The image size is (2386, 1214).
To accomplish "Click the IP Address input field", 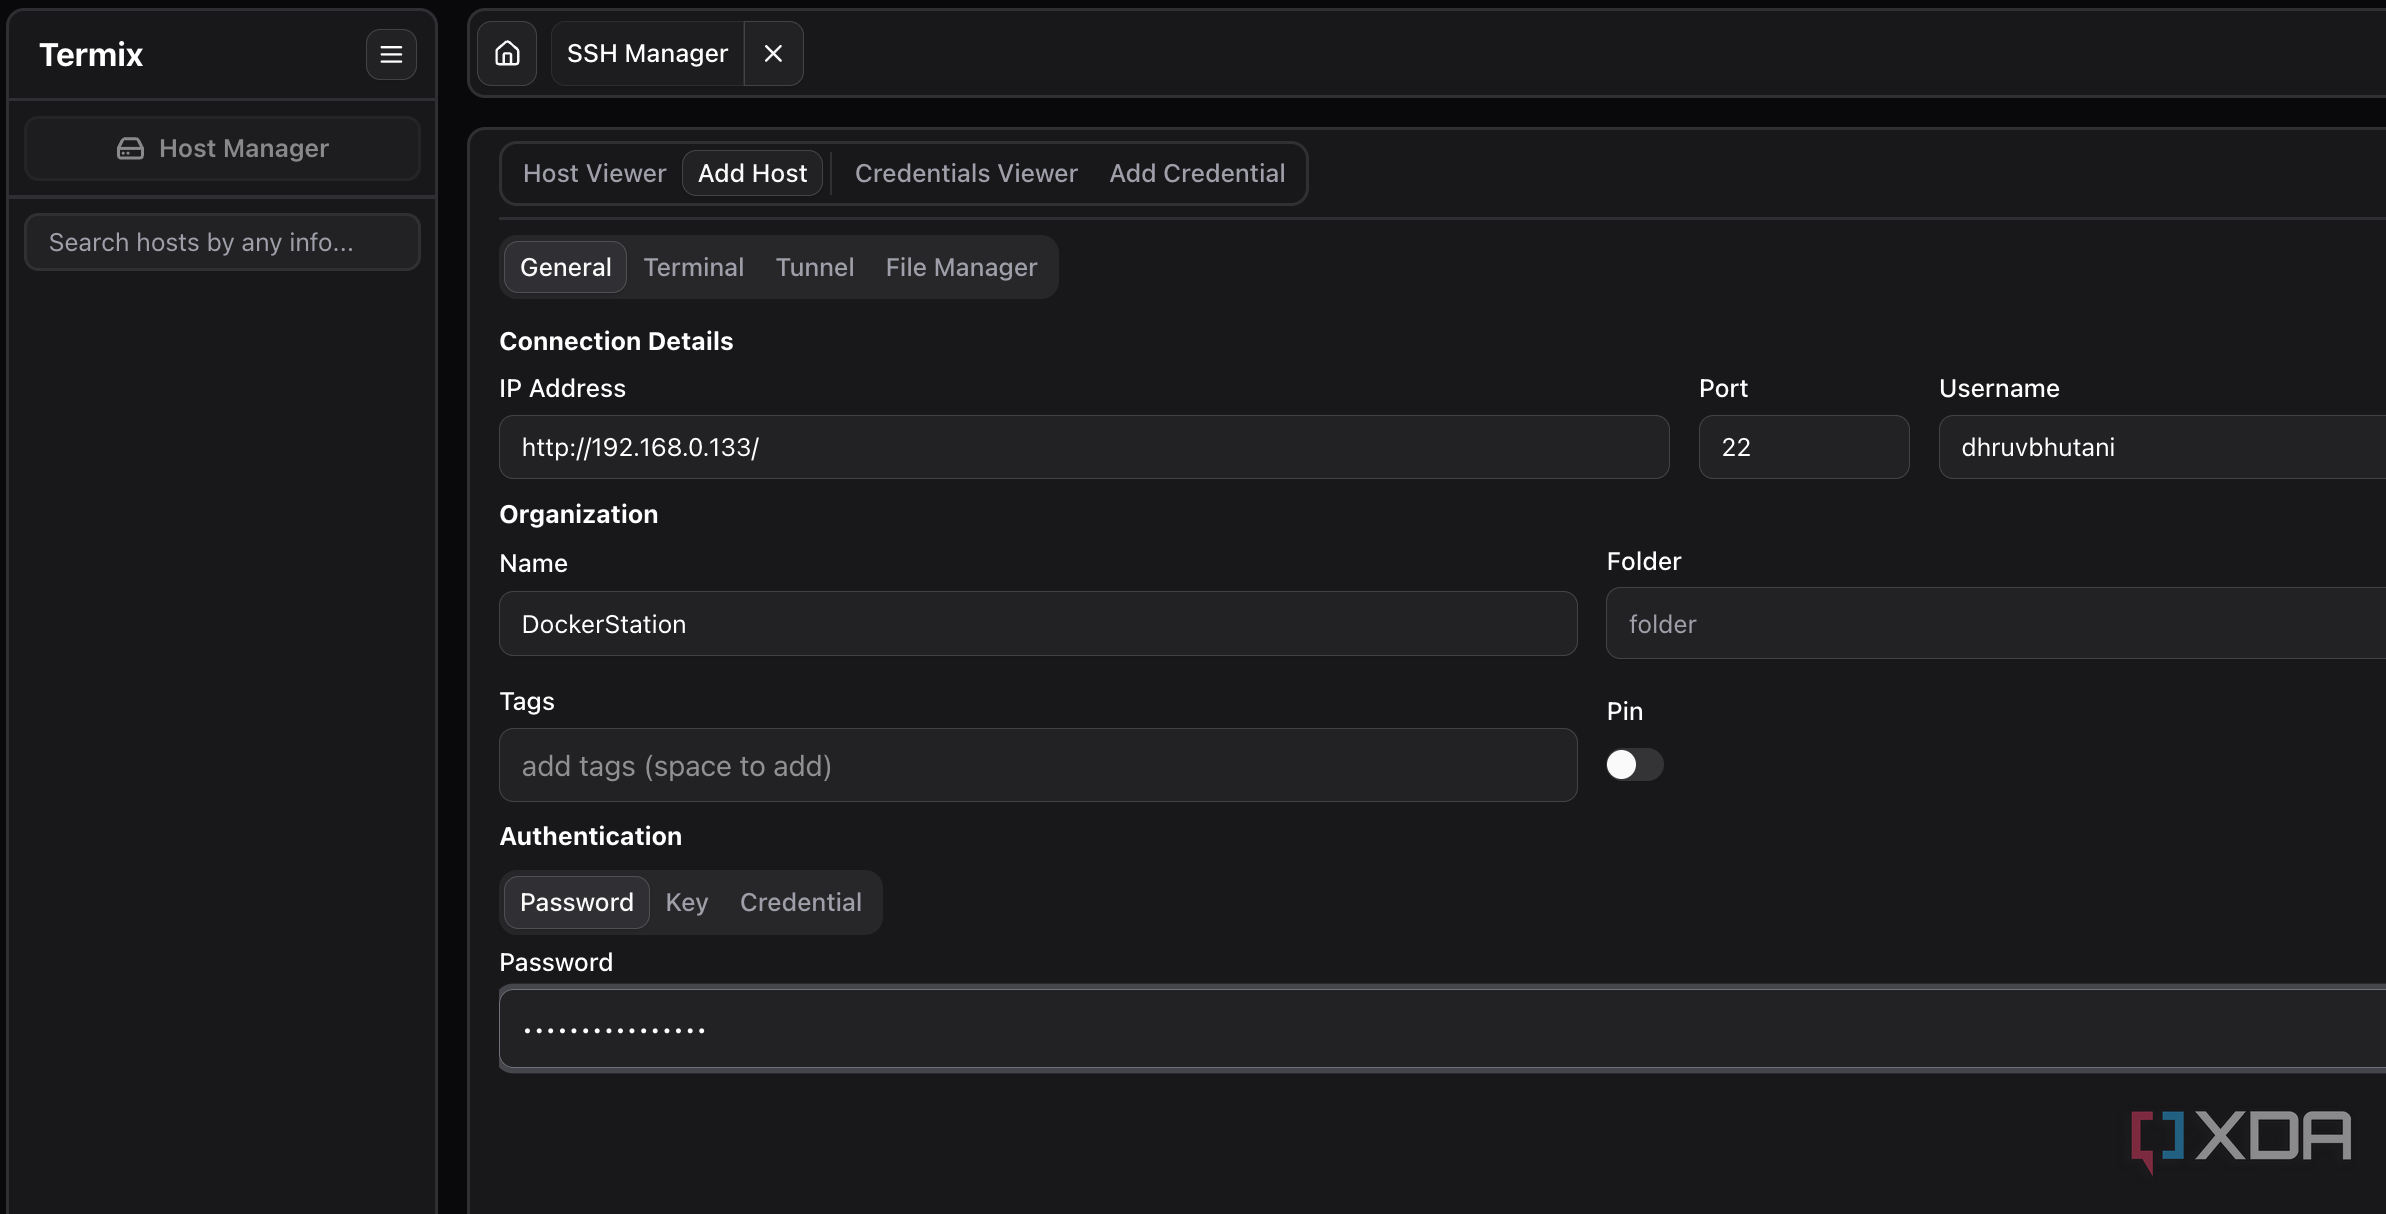I will 1084,447.
